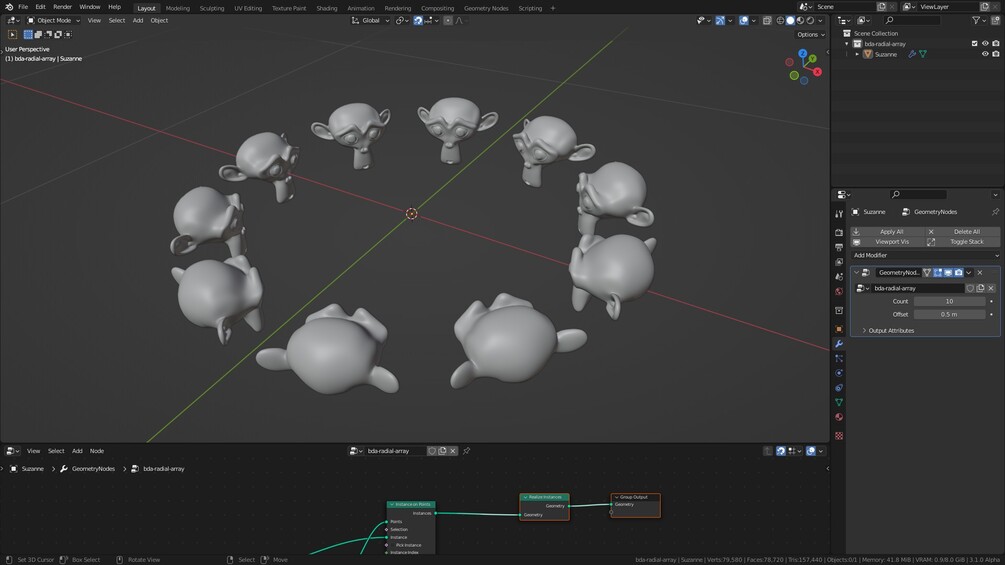Click the Apply All button
This screenshot has width=1005, height=565.
pyautogui.click(x=892, y=231)
